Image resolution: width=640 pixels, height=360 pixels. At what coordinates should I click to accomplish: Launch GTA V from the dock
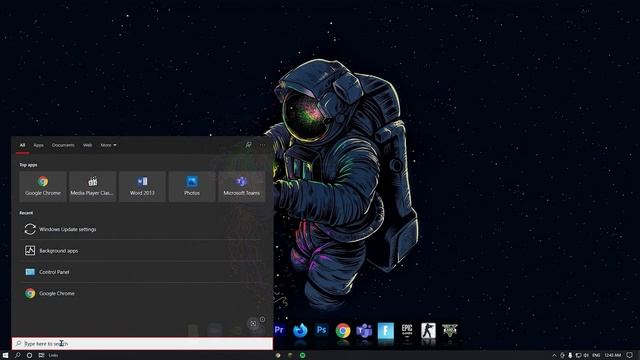point(449,330)
